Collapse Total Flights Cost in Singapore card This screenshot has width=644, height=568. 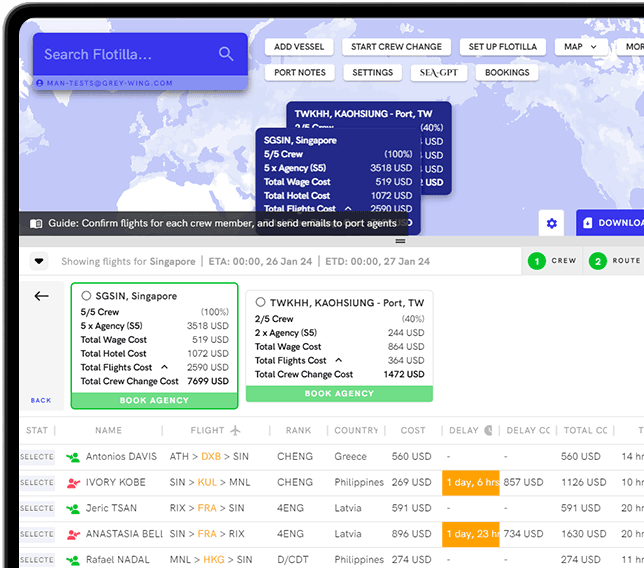click(164, 367)
